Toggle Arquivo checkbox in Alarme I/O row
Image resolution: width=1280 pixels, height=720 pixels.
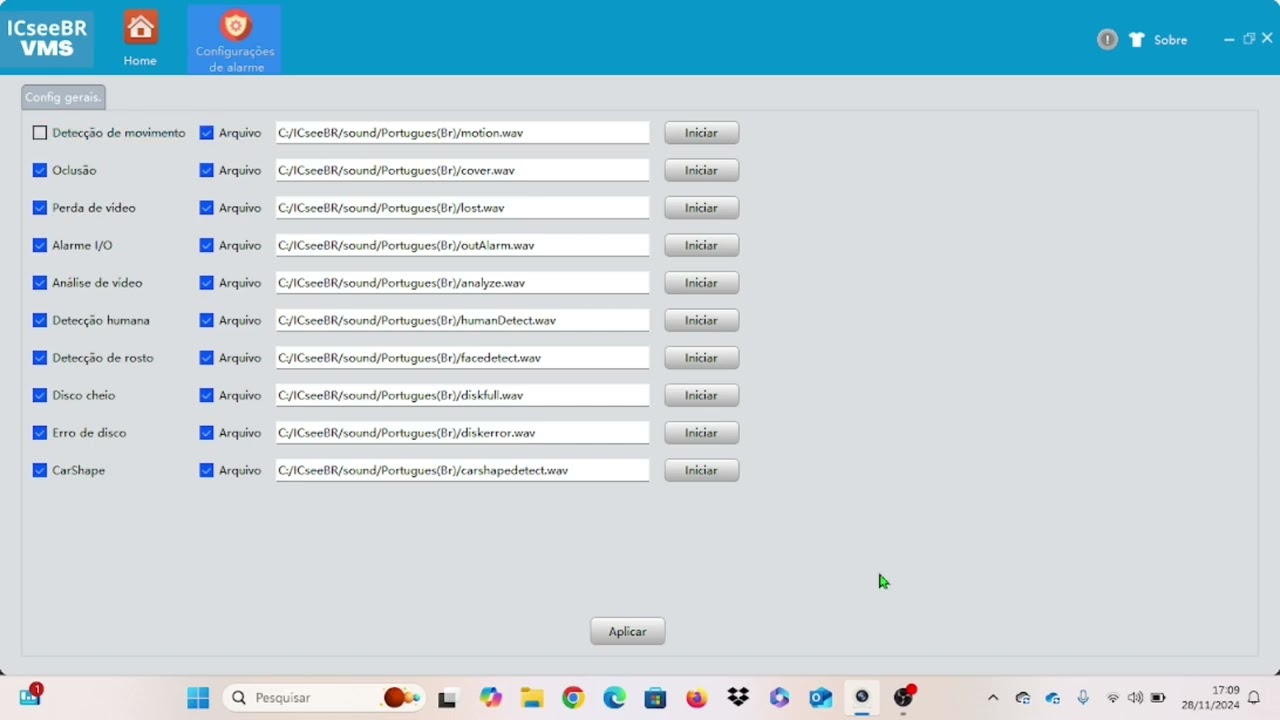click(x=207, y=245)
